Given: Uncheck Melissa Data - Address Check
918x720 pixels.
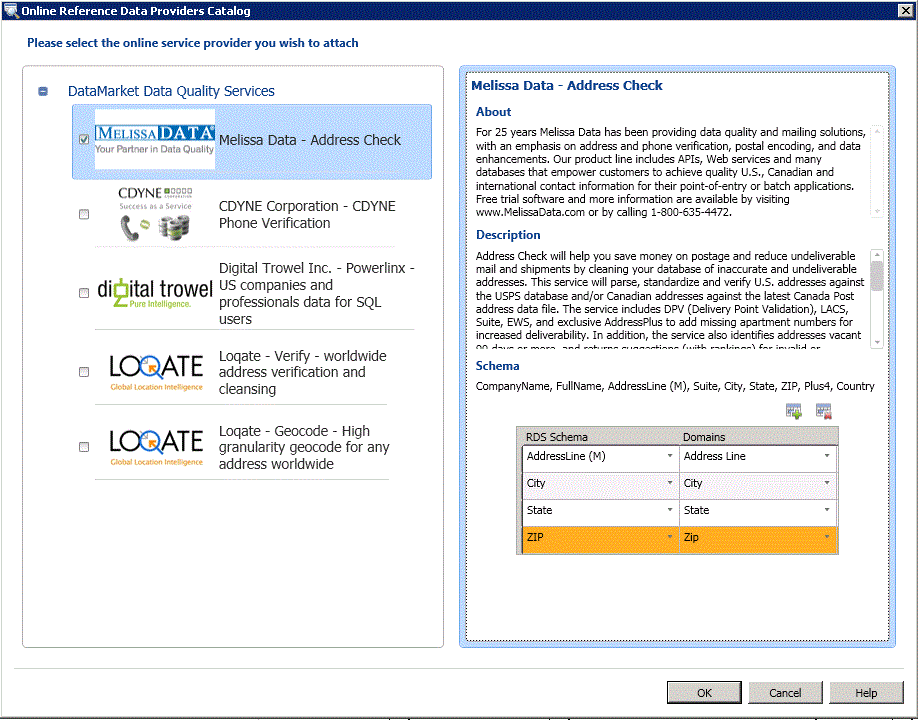Looking at the screenshot, I should point(84,139).
